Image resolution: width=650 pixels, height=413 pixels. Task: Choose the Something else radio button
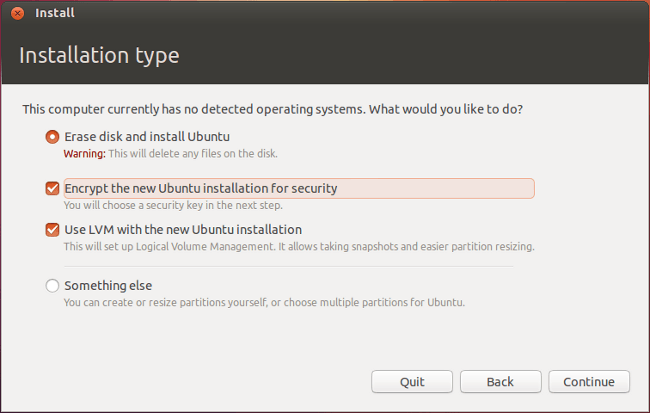pyautogui.click(x=52, y=286)
